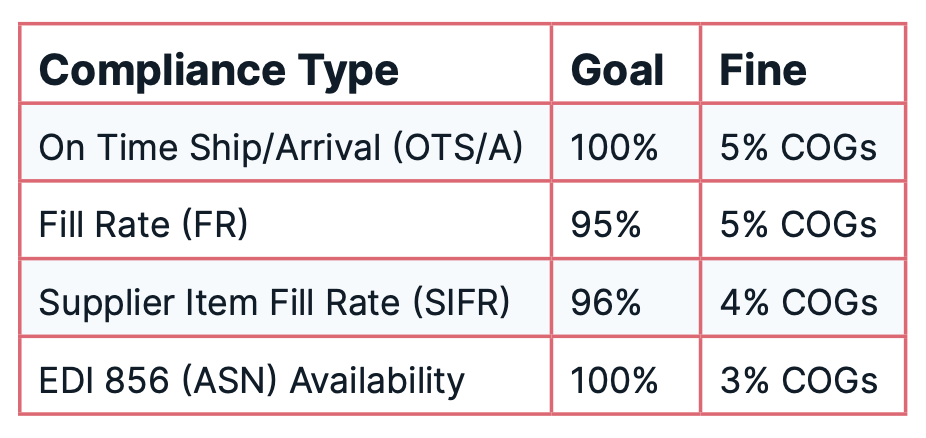
Task: Click the Goal column header
Action: [x=626, y=64]
